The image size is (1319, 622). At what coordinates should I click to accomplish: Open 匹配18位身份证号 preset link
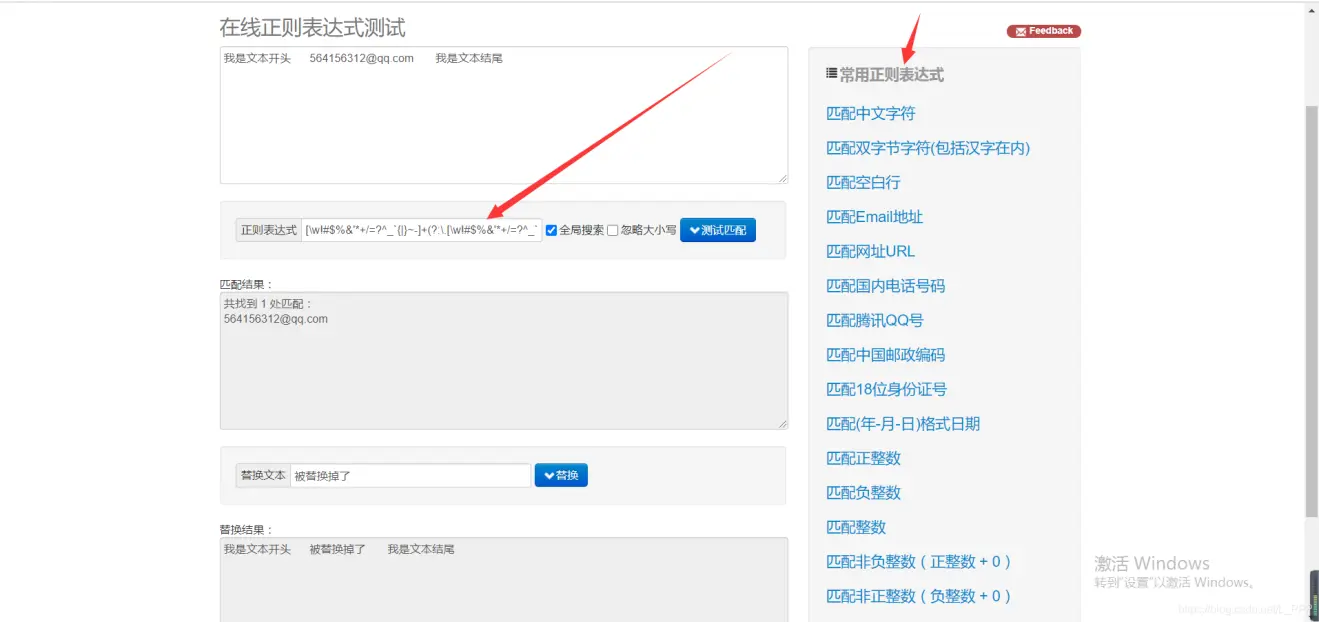pos(886,389)
